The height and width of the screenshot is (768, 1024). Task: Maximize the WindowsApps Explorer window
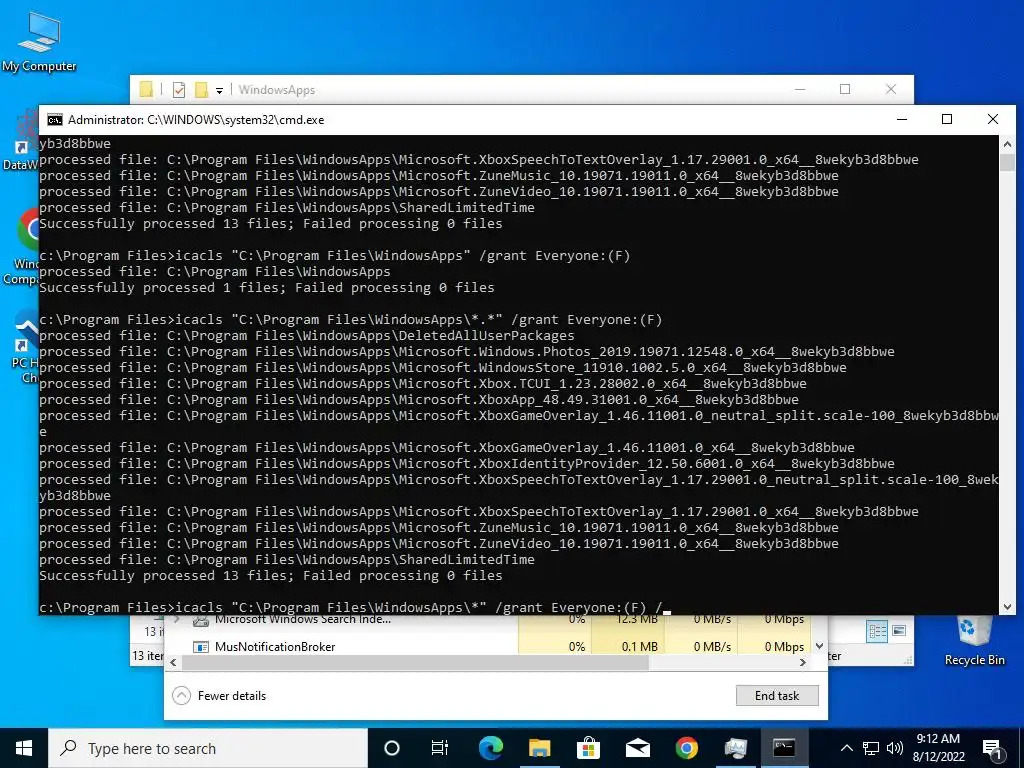(845, 89)
